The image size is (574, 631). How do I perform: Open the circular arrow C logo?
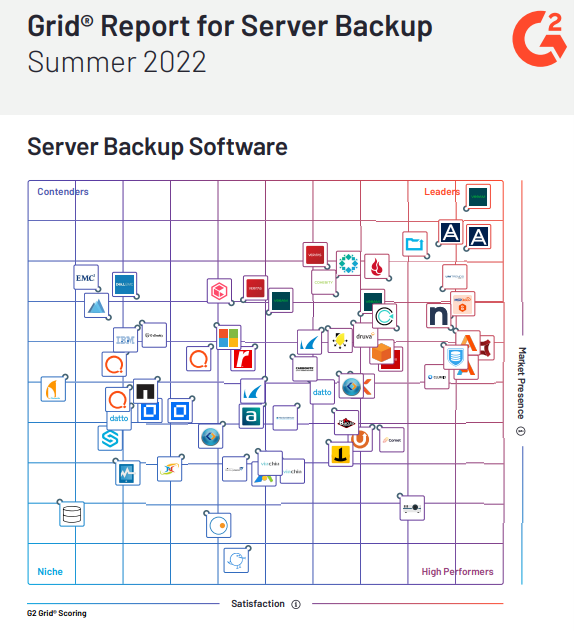[x=385, y=316]
